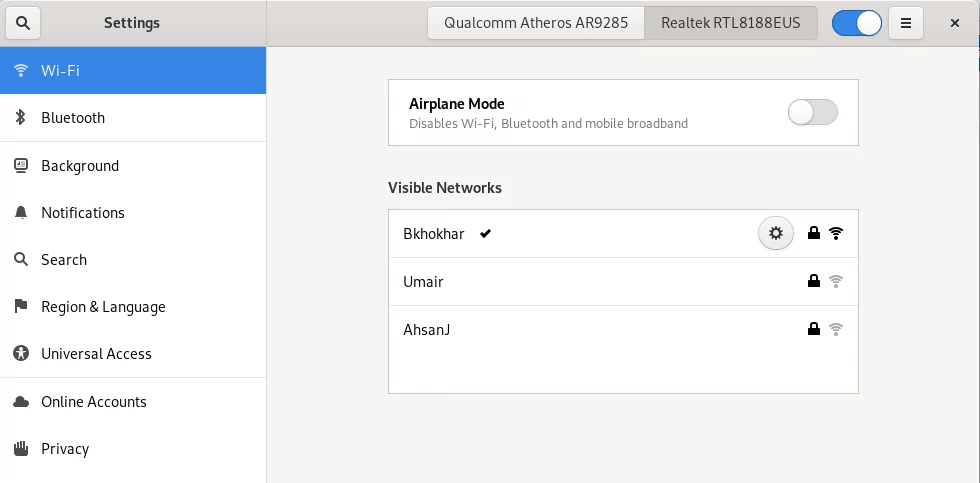Click the connected checkmark next to Bkhokhar
This screenshot has width=980, height=483.
[x=486, y=234]
